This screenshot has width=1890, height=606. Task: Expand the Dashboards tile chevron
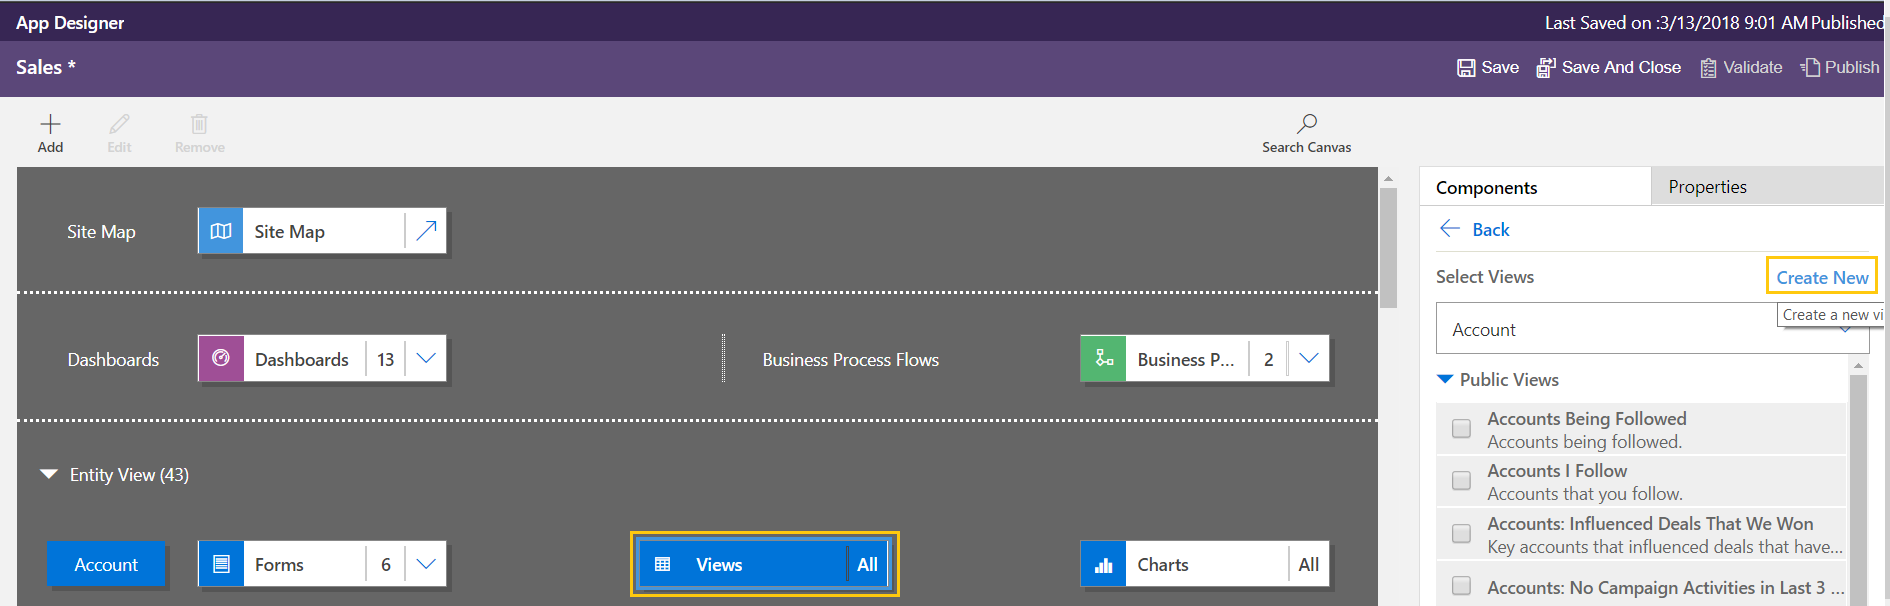tap(426, 358)
